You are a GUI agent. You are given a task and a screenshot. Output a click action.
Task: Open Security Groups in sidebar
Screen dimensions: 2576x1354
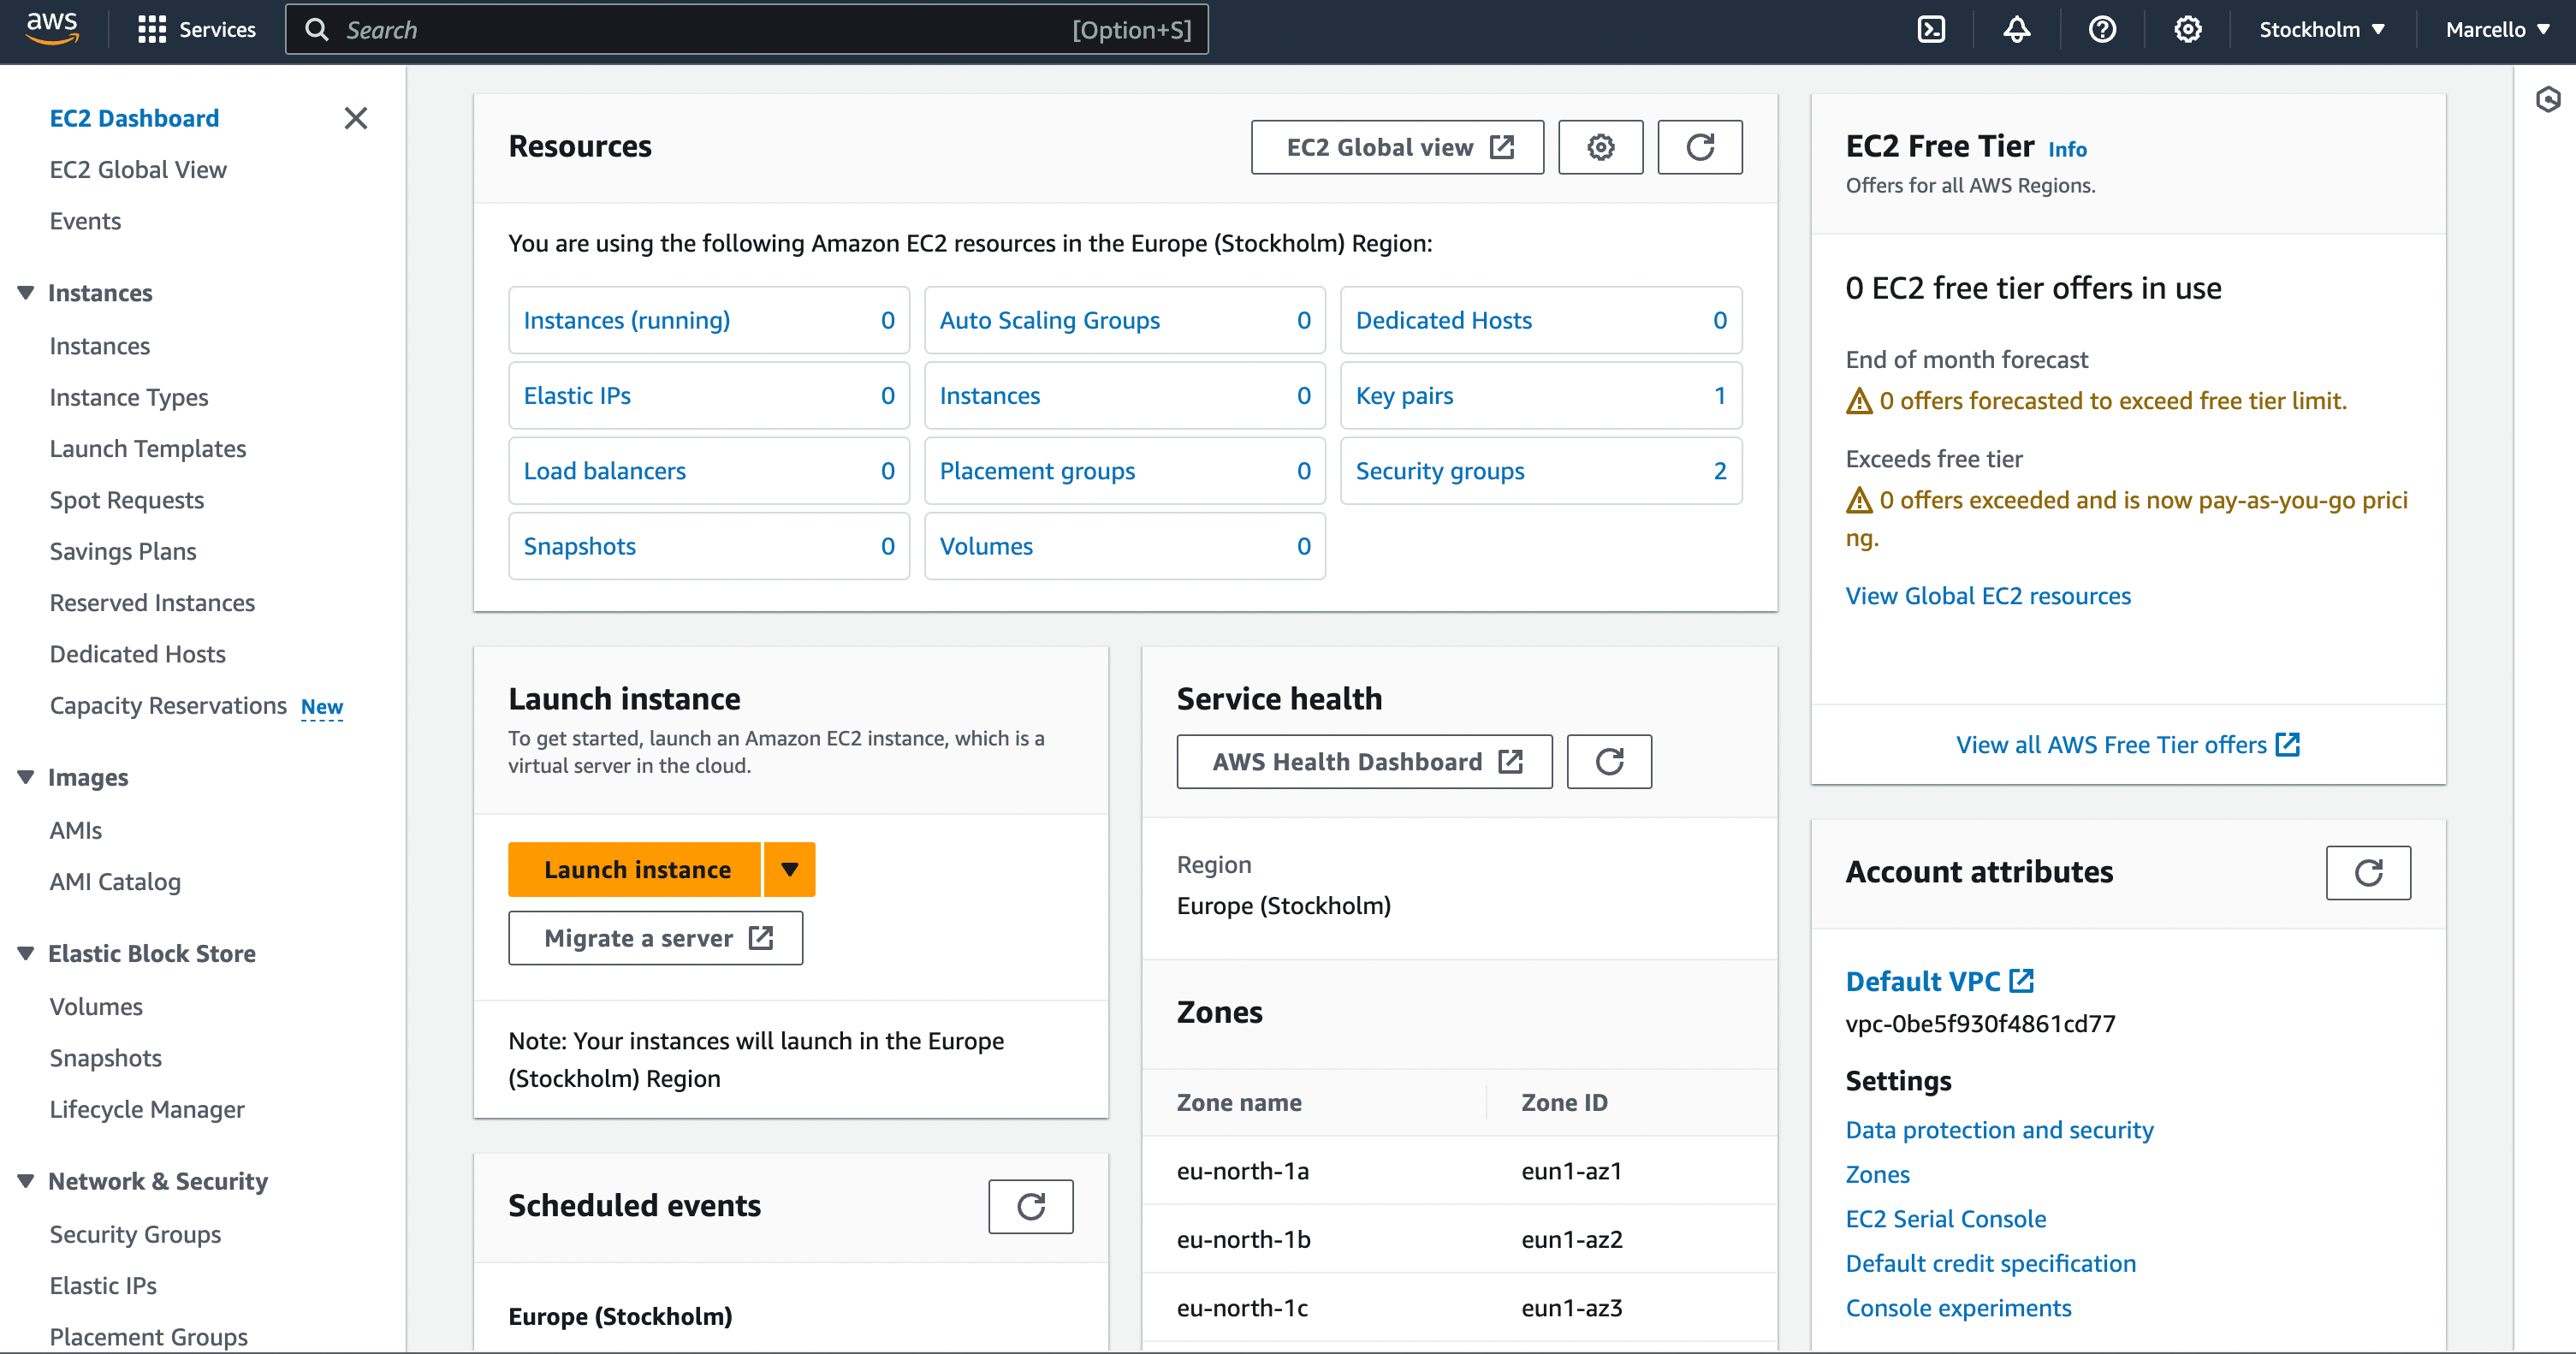[x=135, y=1235]
